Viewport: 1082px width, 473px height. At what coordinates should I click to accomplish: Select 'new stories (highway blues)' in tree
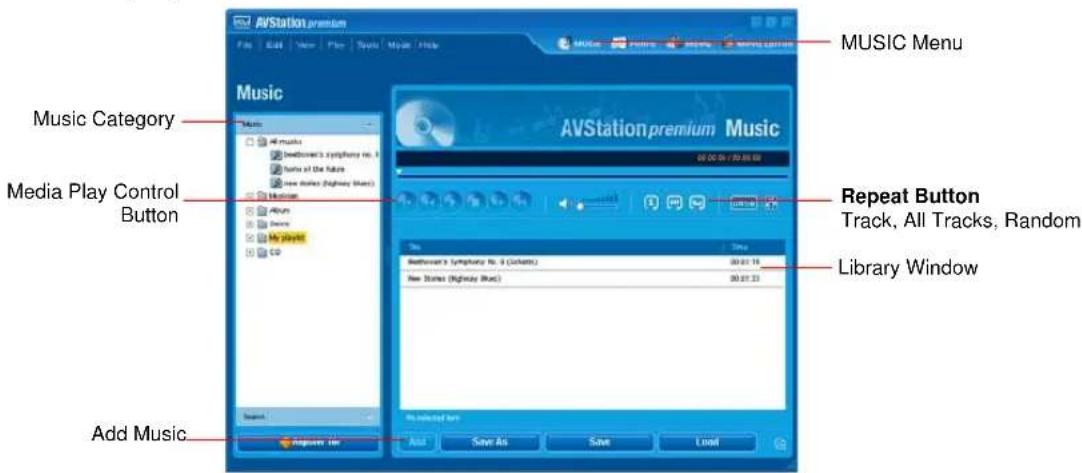pos(328,182)
